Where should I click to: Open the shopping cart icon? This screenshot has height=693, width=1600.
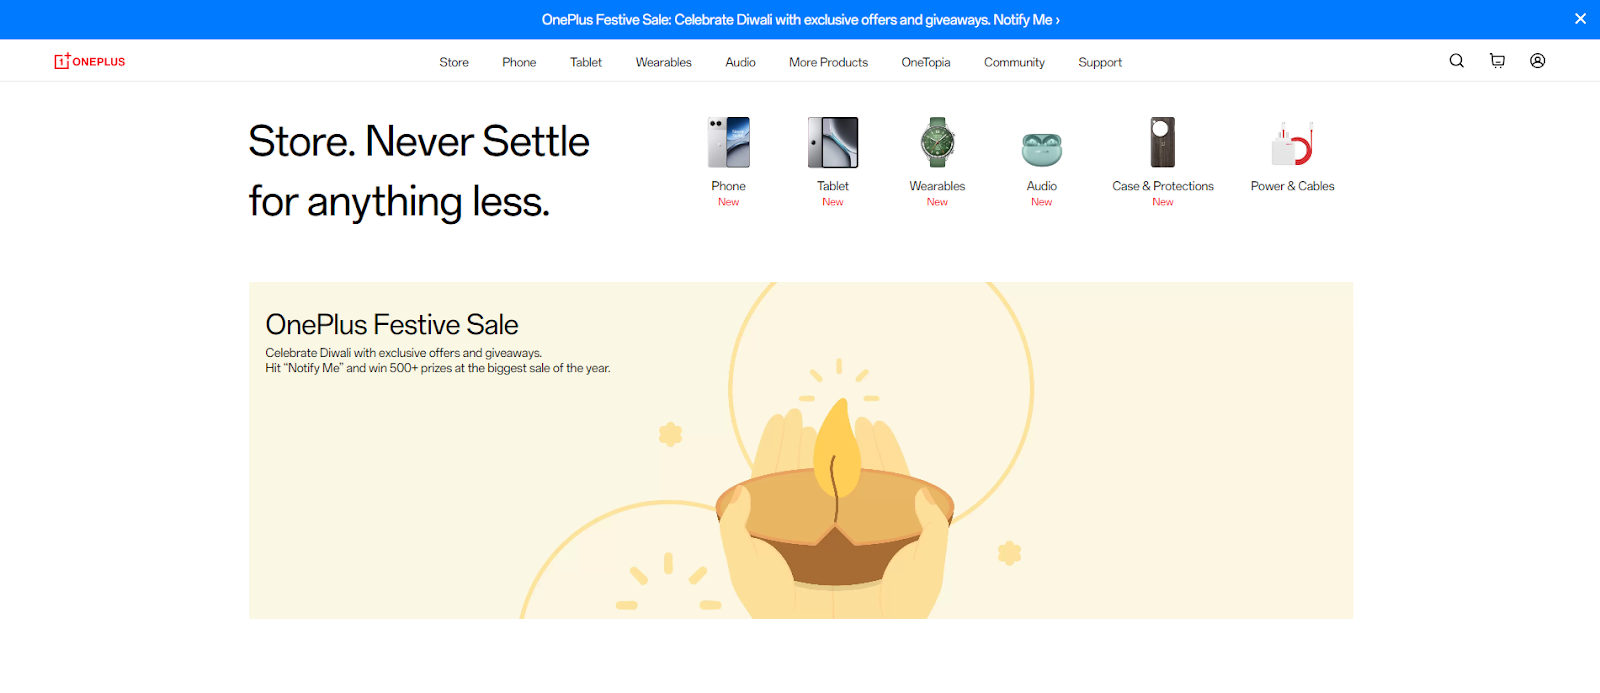tap(1497, 61)
